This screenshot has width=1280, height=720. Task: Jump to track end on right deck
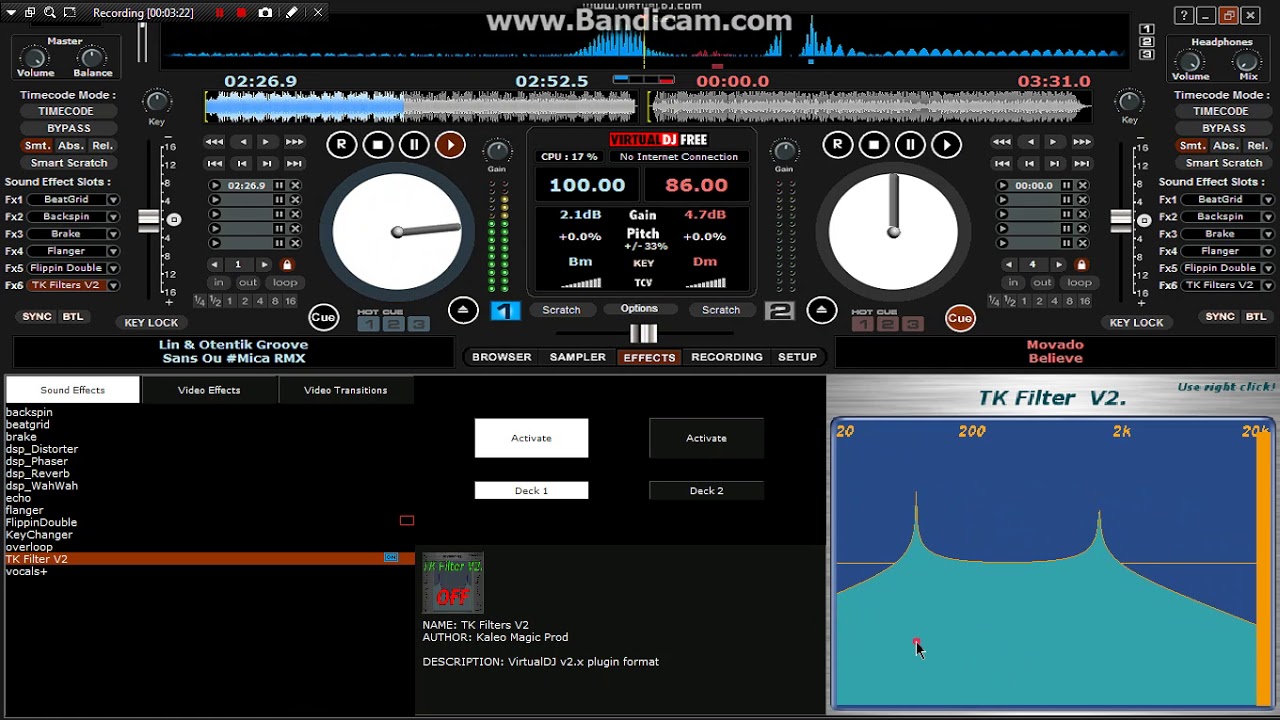1081,163
